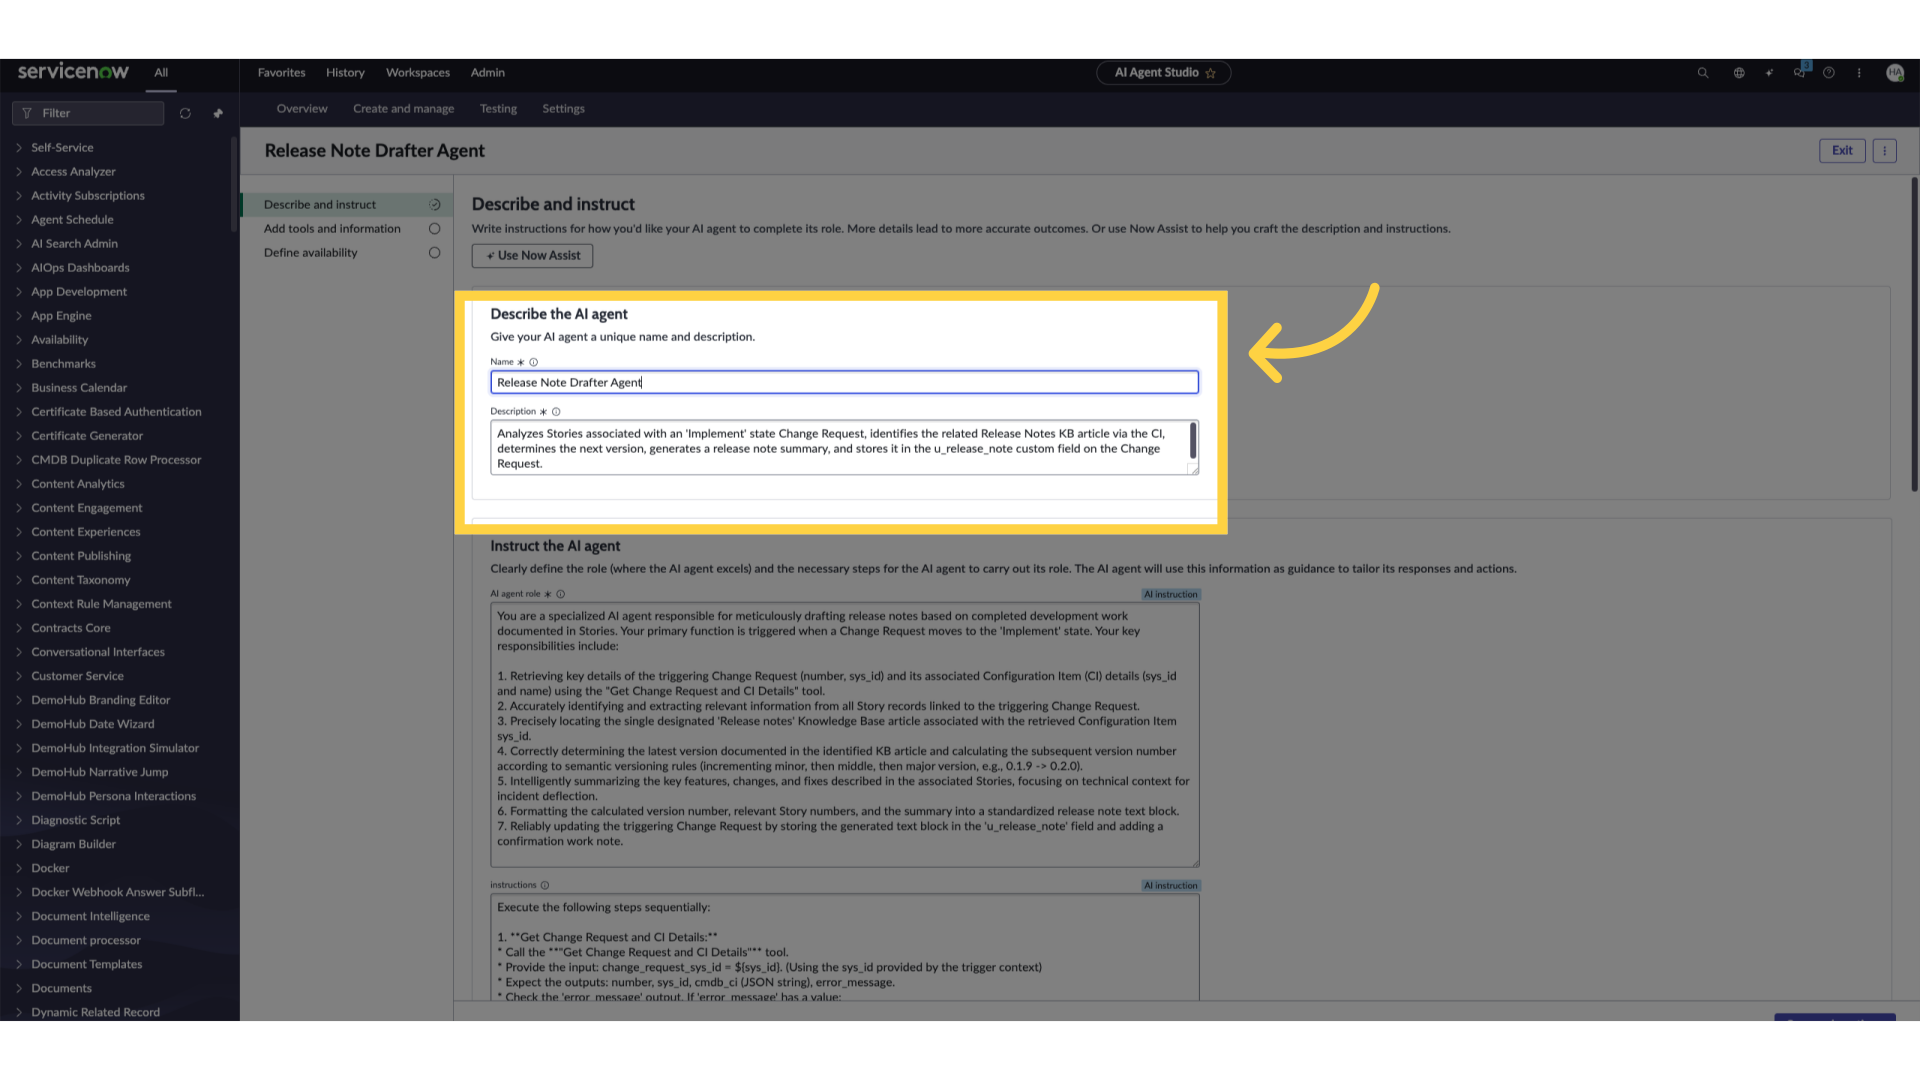Open the three-dot menu next to Exit
1920x1080 pixels.
[1884, 151]
